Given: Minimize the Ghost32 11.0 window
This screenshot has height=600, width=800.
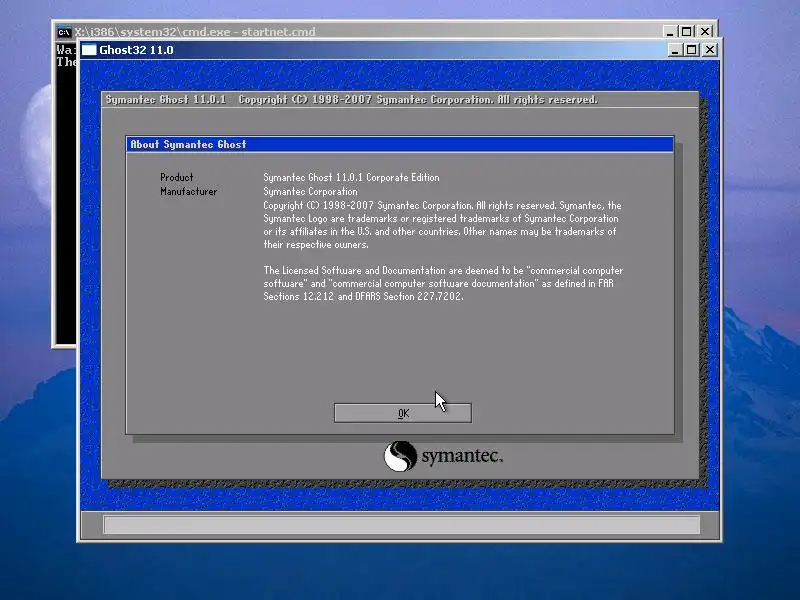Looking at the screenshot, I should 674,50.
